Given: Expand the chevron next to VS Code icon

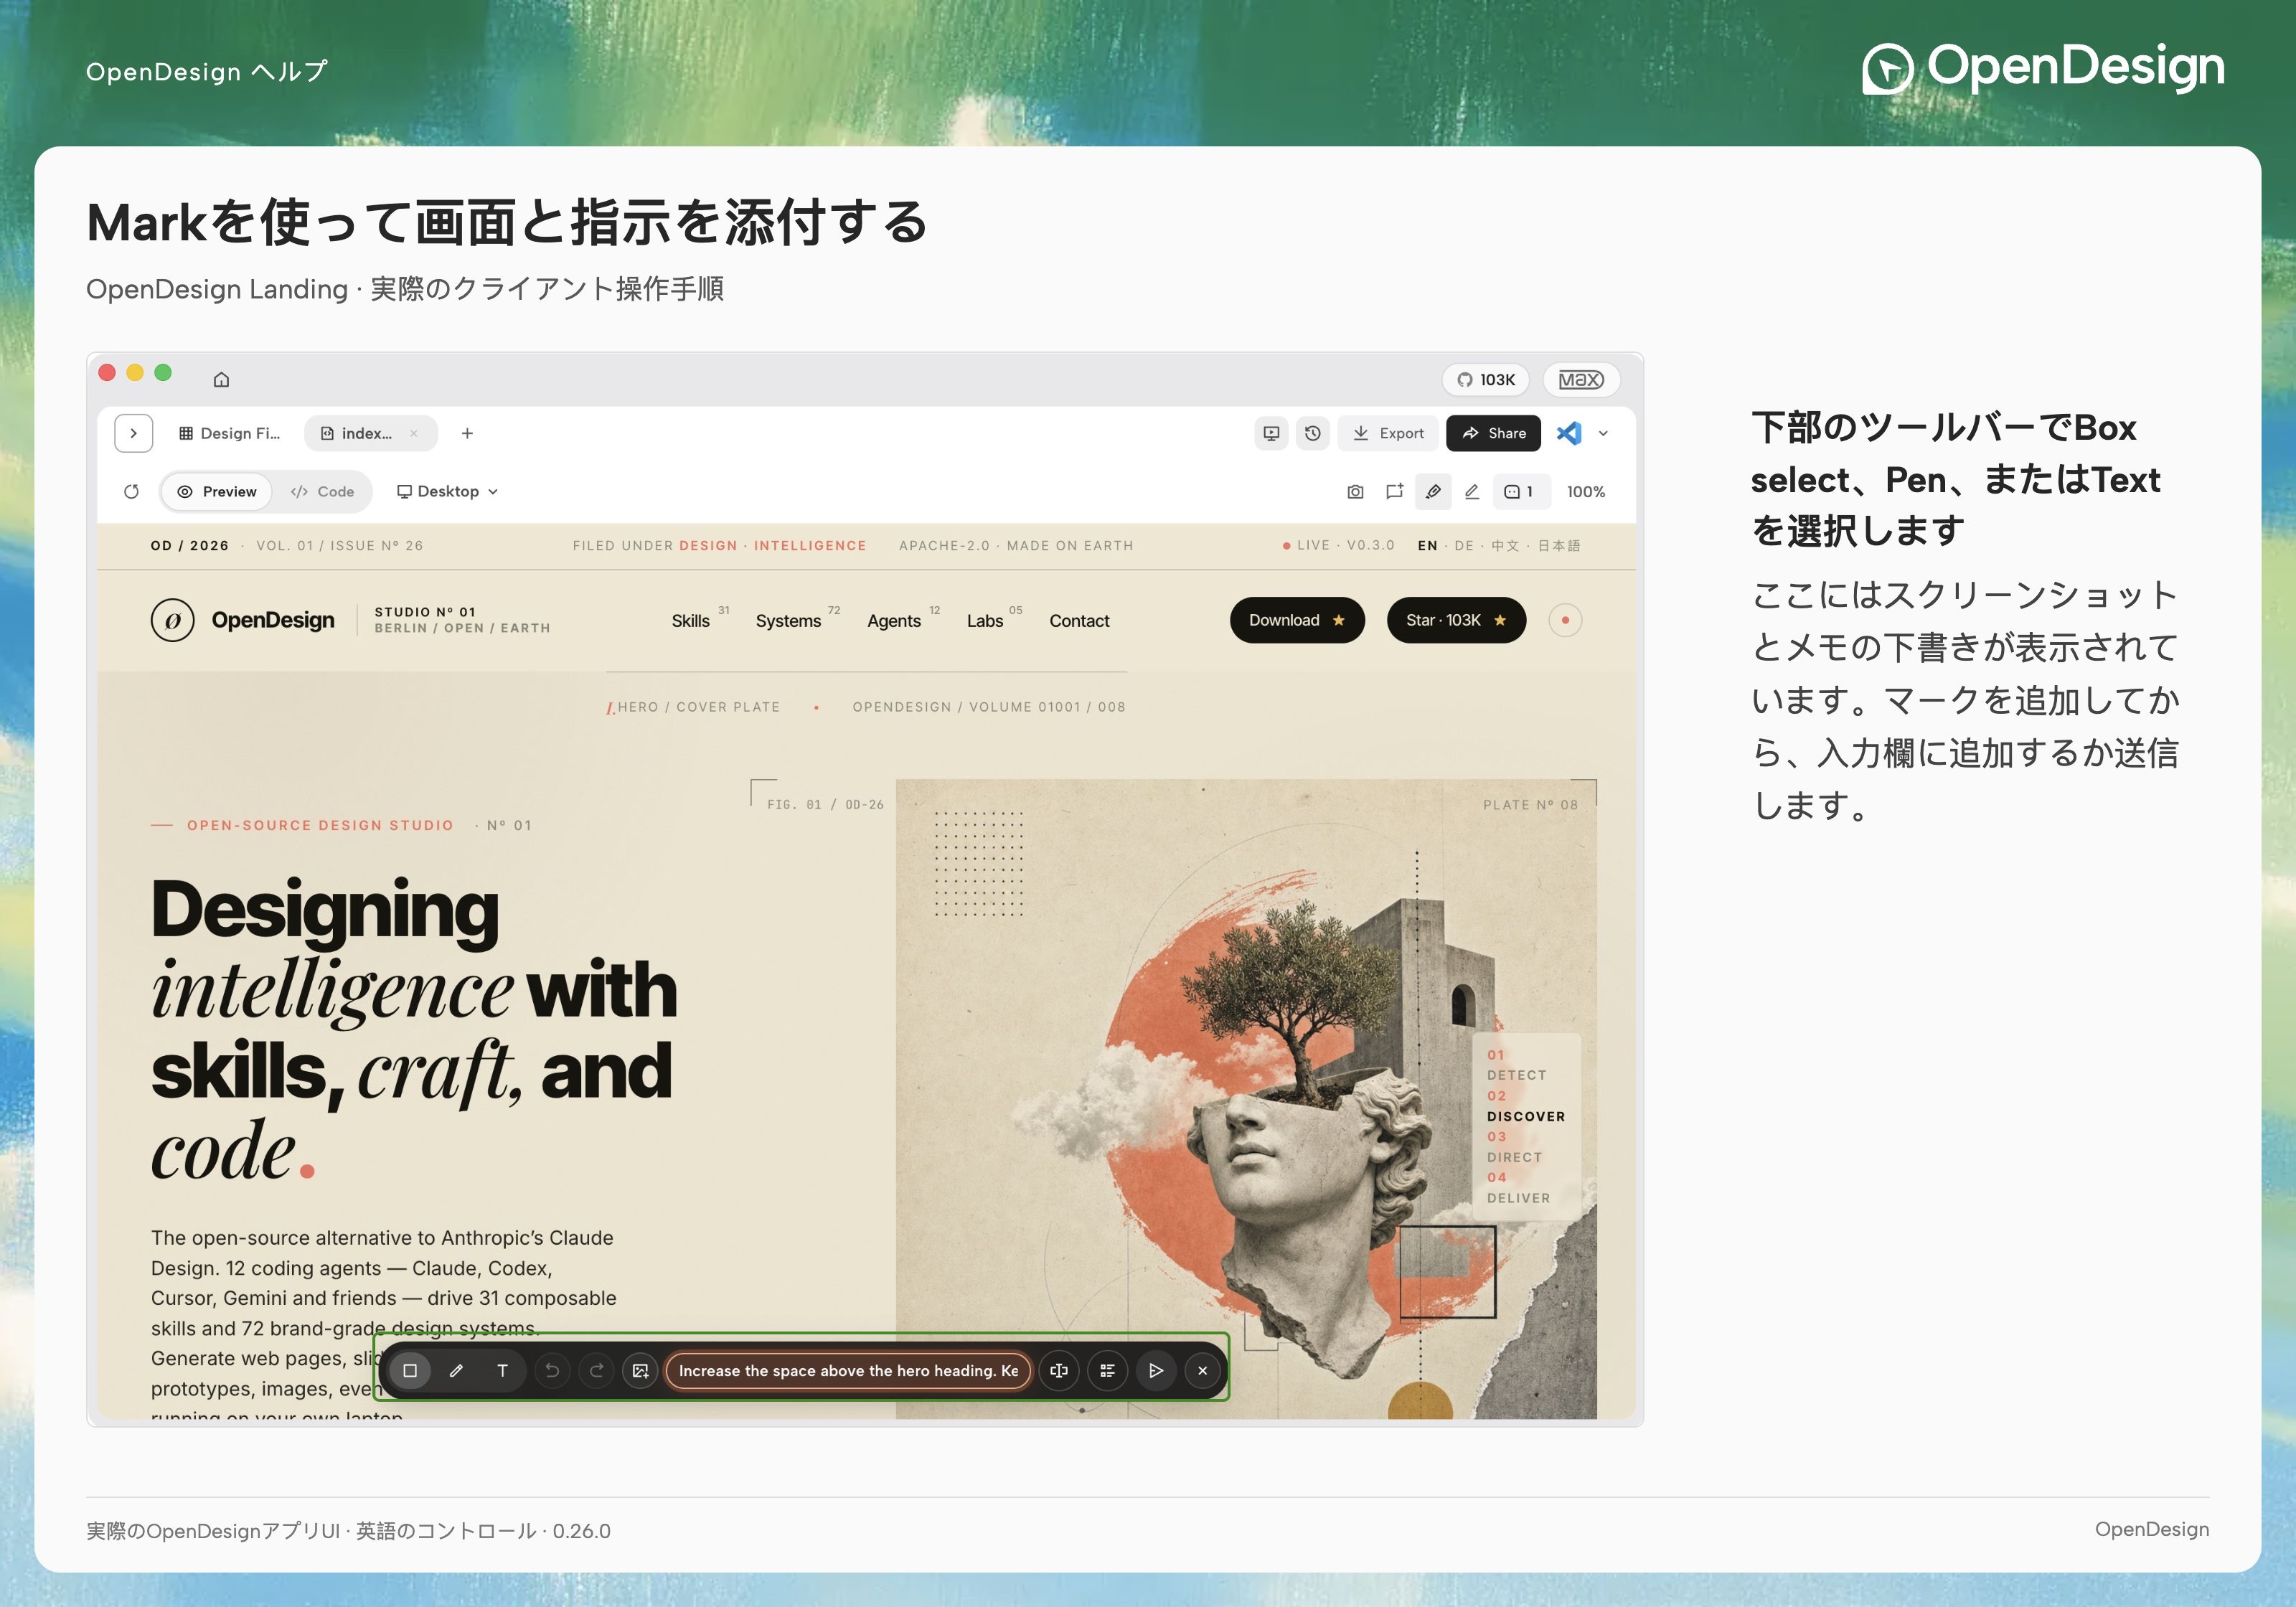Looking at the screenshot, I should point(1603,433).
